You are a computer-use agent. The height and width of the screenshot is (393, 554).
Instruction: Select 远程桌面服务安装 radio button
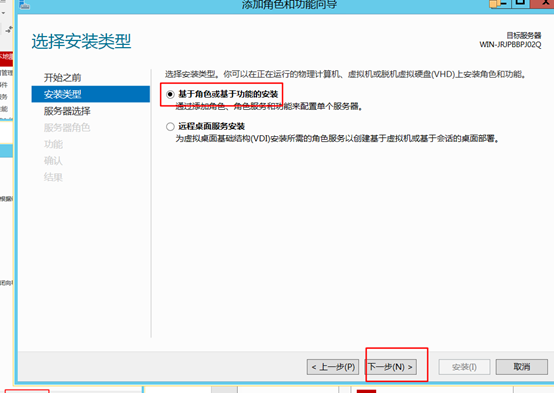(170, 127)
